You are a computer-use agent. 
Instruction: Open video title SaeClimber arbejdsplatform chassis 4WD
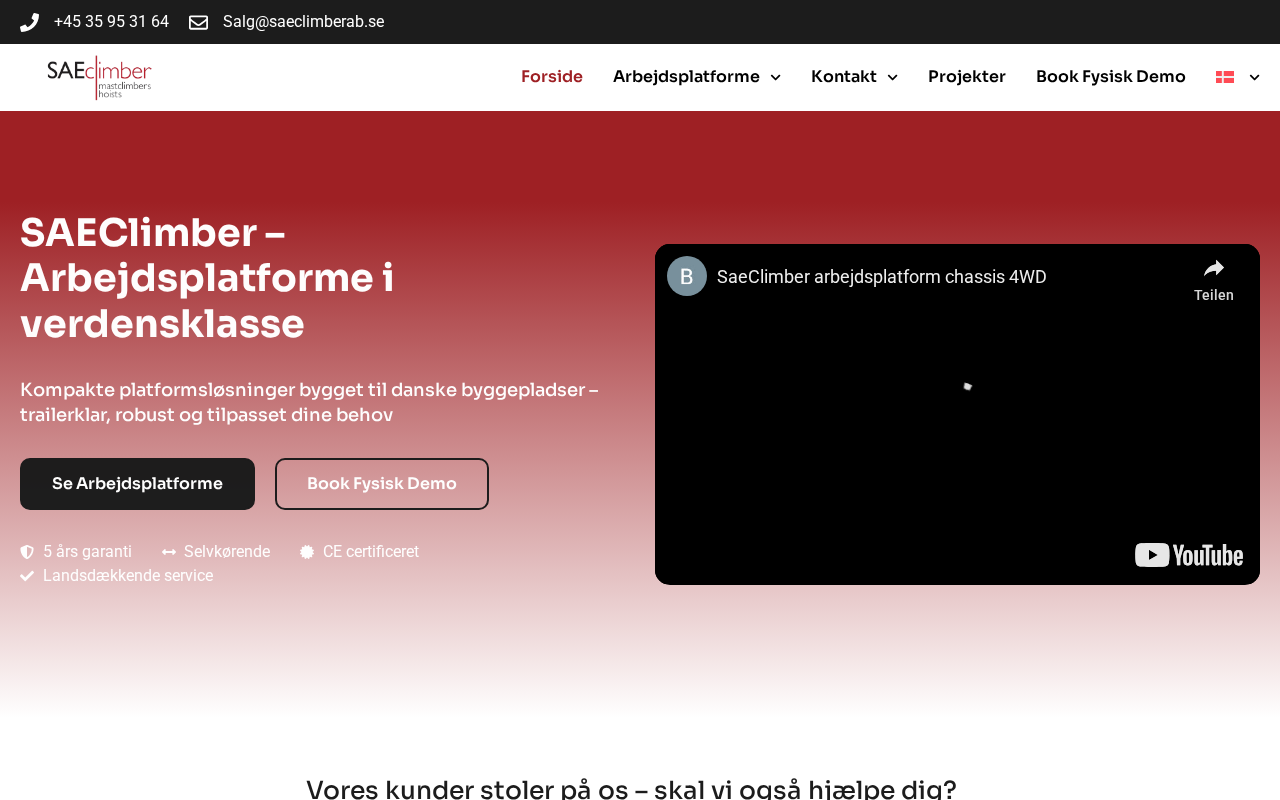[882, 277]
